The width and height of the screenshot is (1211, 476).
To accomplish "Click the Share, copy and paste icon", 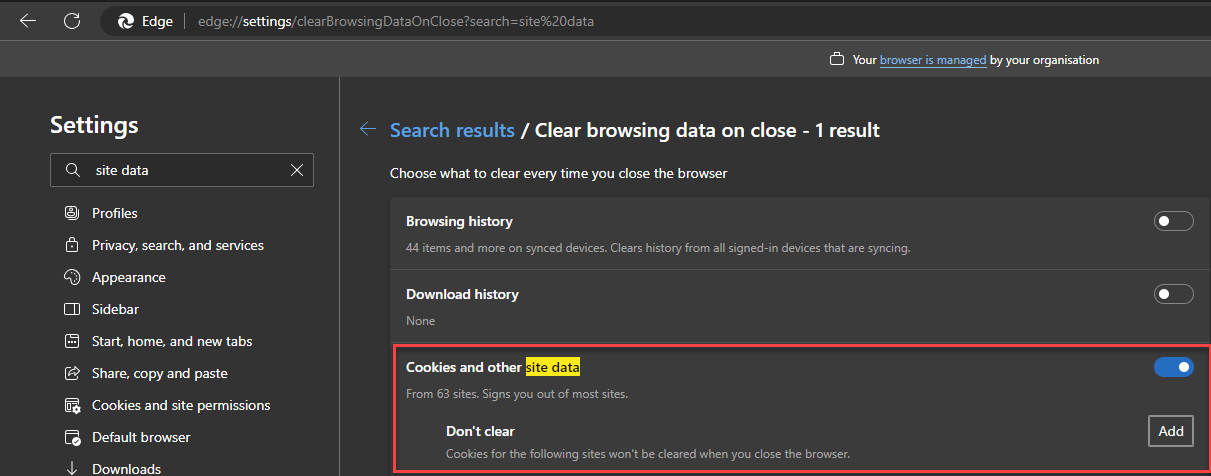I will [71, 373].
